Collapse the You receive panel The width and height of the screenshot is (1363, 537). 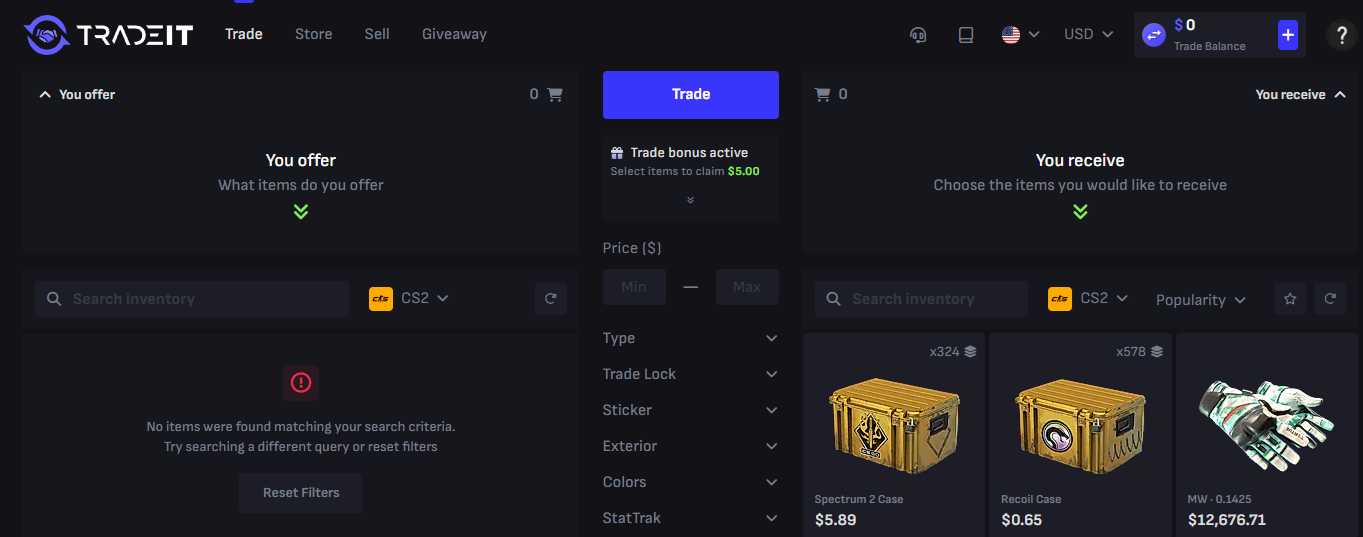tap(1340, 95)
